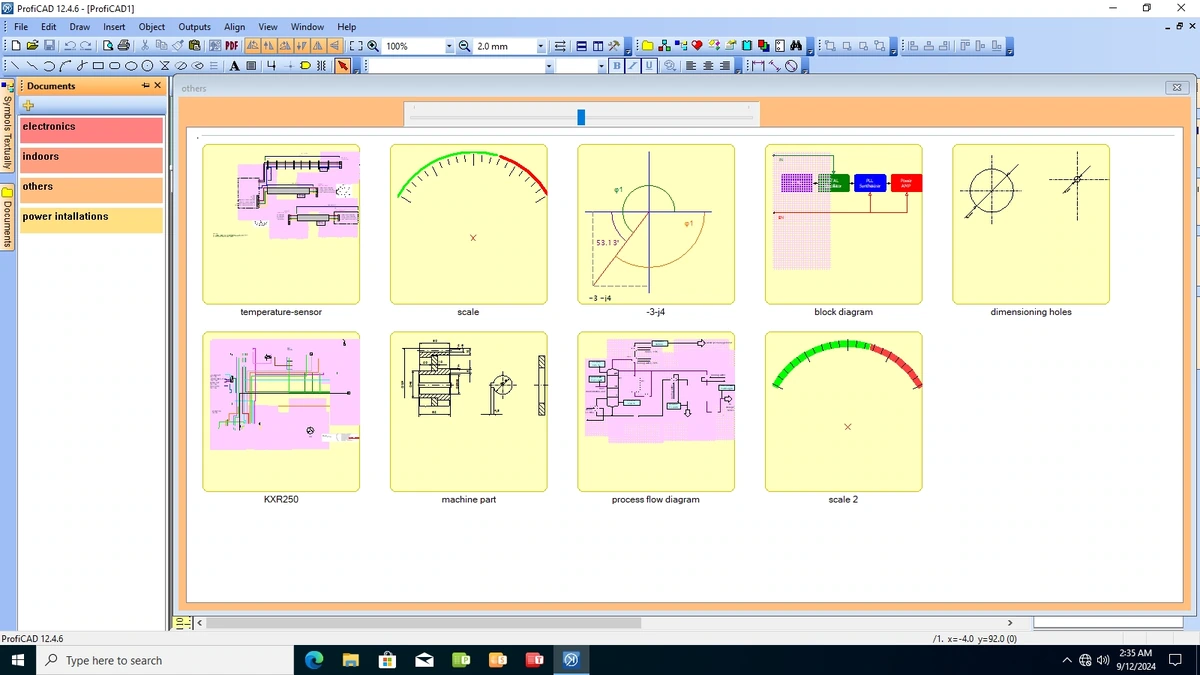Click the horizontal scrollbar right arrow

click(x=1010, y=622)
